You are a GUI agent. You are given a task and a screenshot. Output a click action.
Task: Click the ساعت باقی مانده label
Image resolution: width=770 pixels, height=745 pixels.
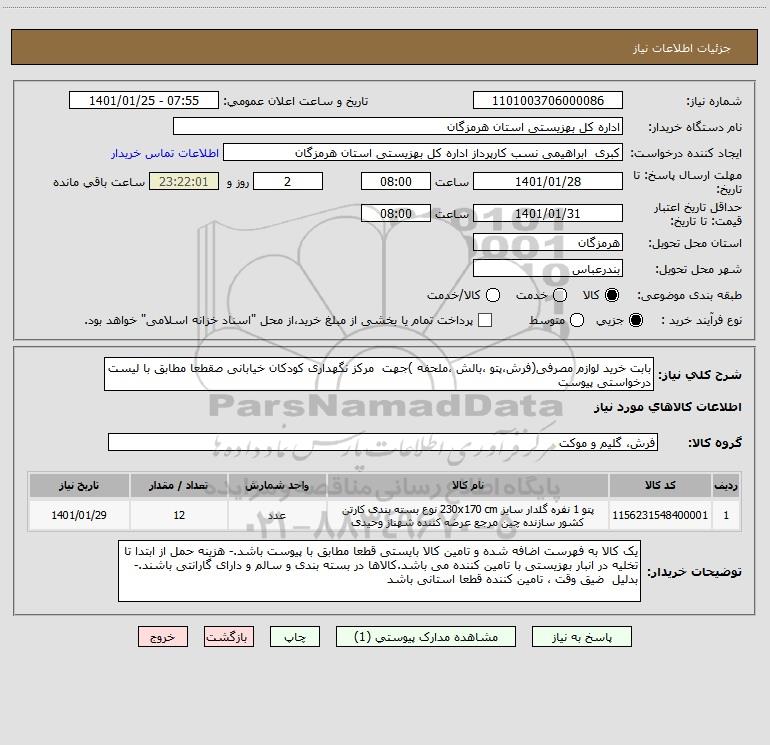[99, 182]
